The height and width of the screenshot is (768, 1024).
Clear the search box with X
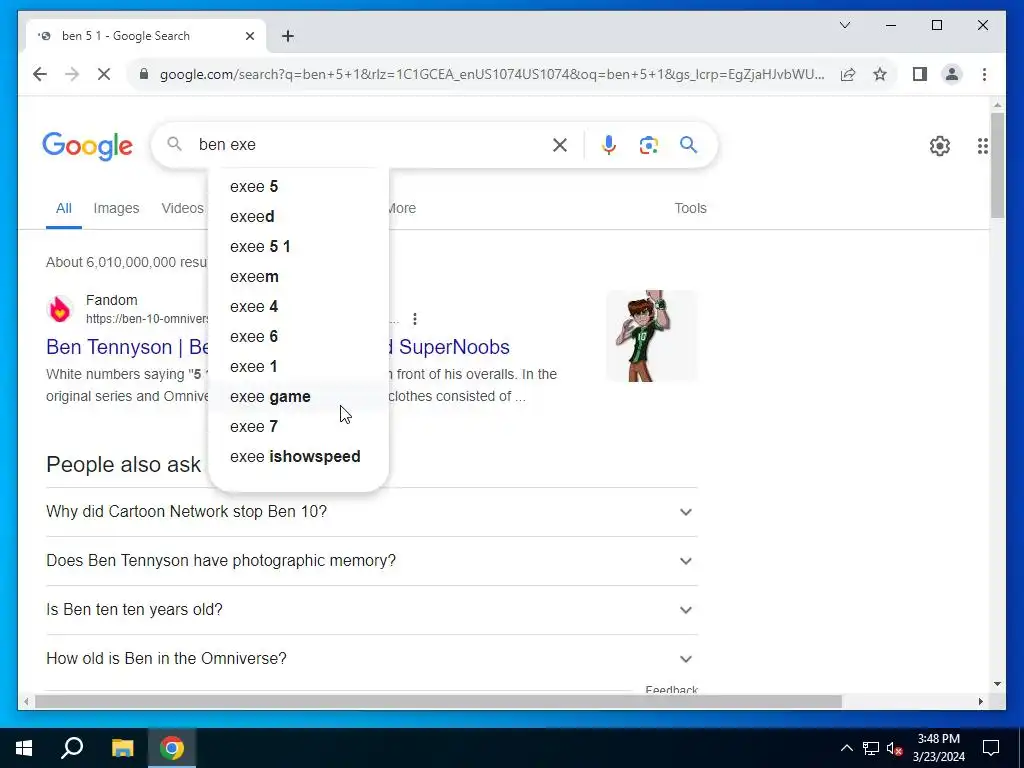click(x=560, y=145)
